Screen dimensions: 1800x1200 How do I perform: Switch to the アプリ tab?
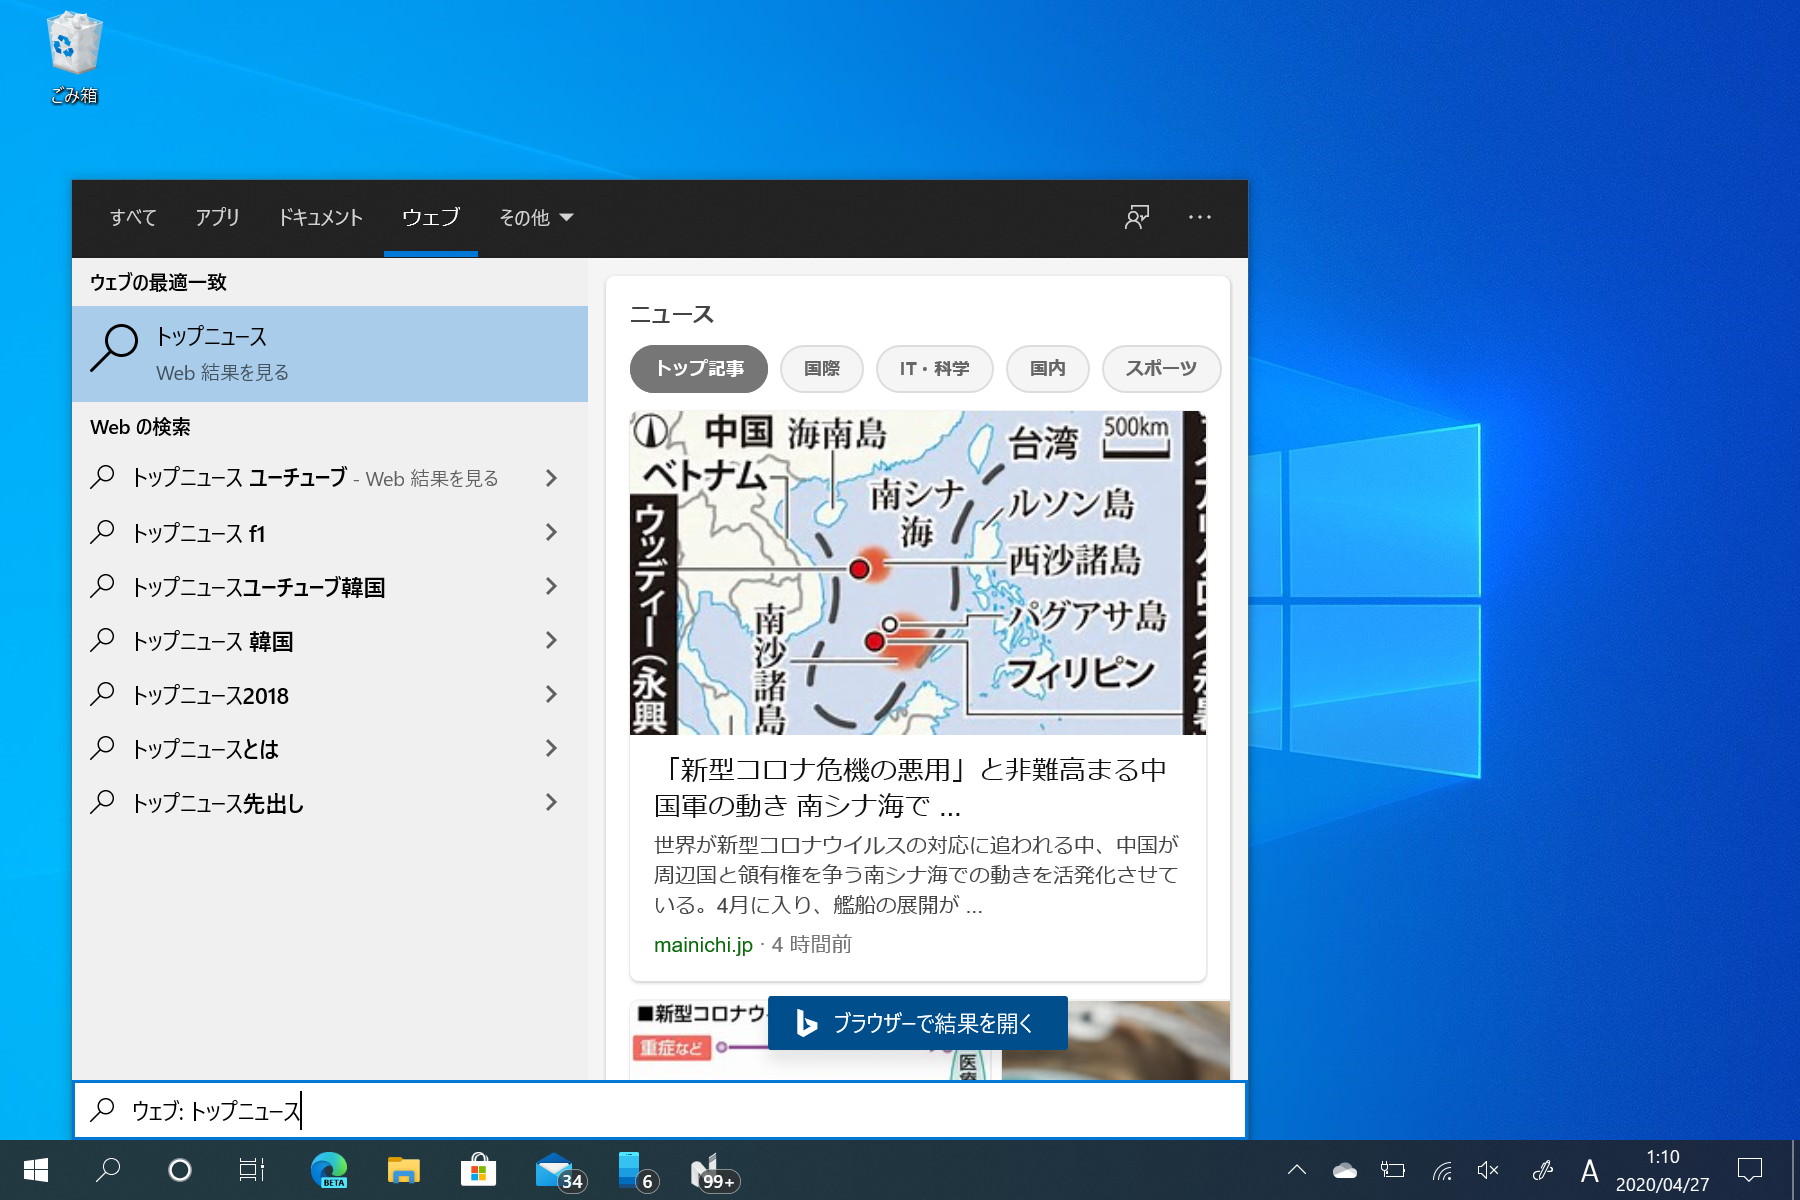[217, 218]
